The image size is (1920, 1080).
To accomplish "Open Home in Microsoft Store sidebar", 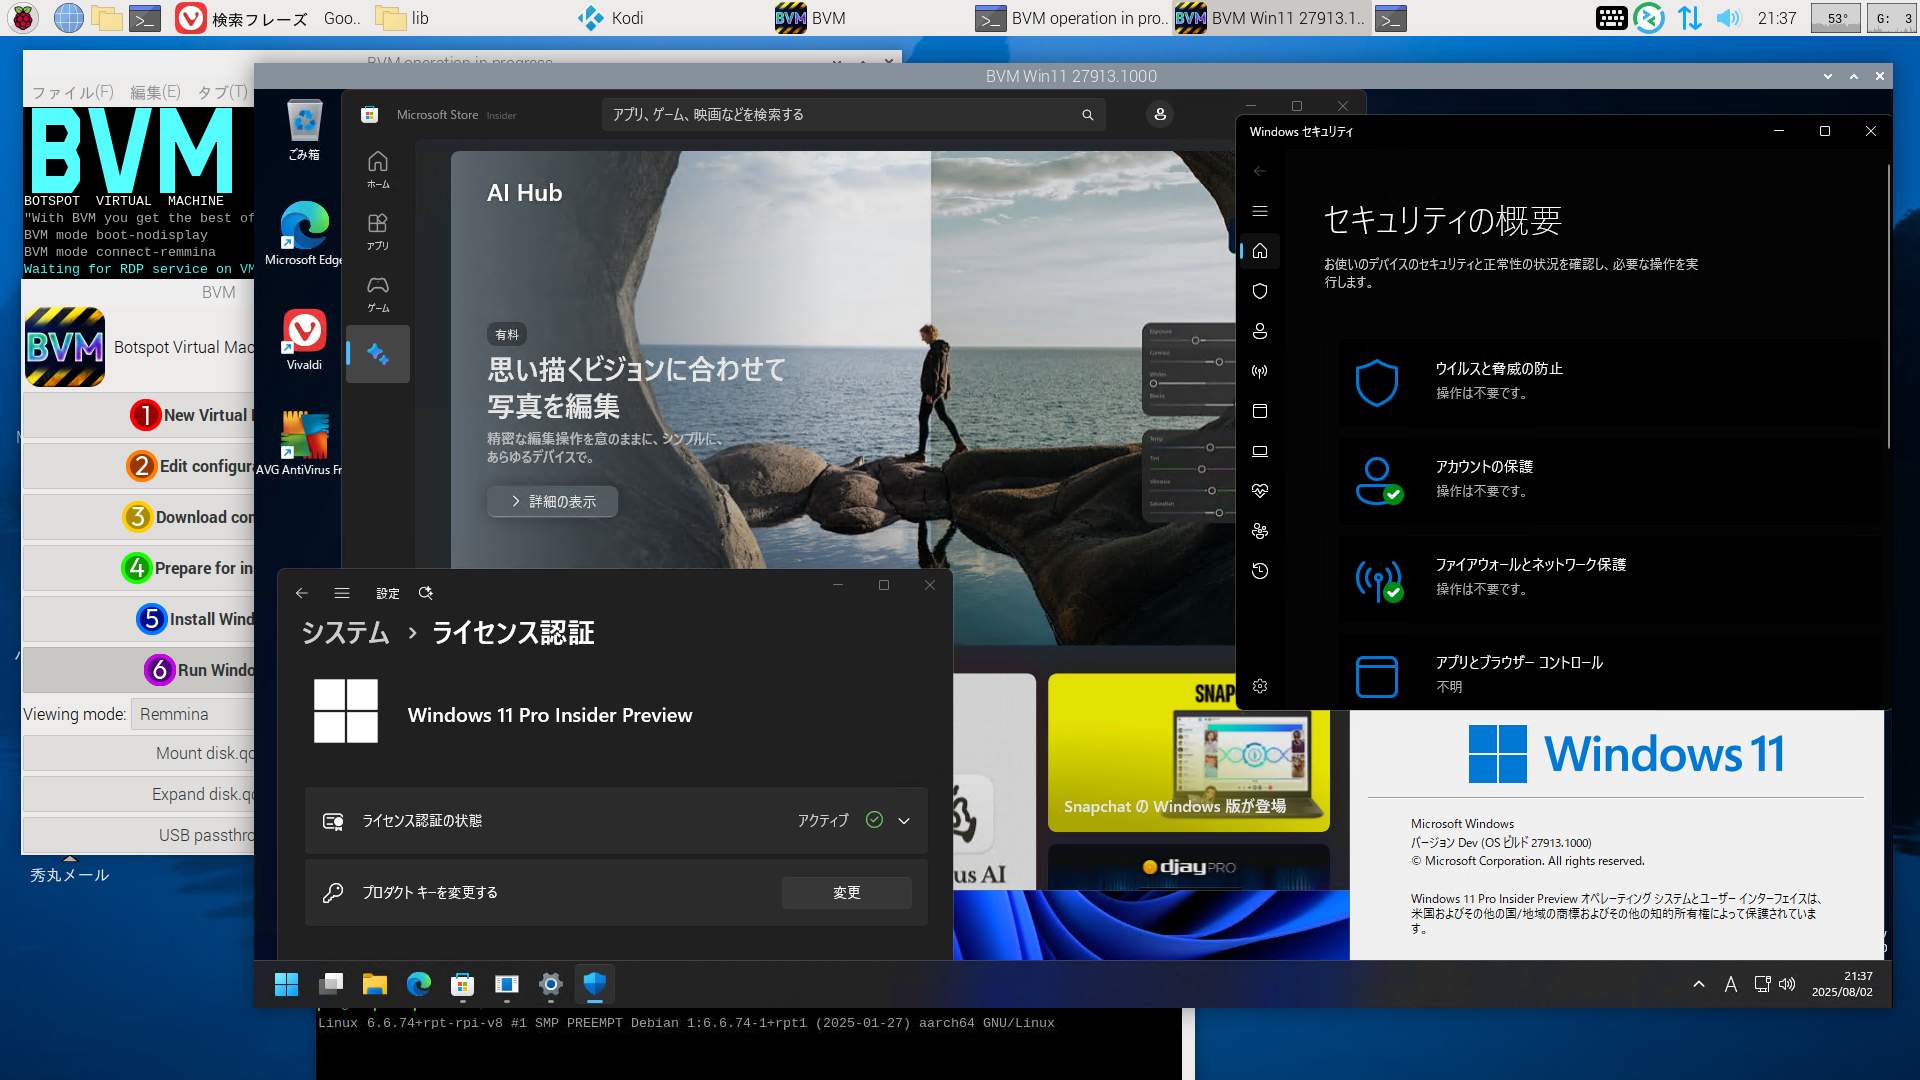I will pyautogui.click(x=378, y=169).
